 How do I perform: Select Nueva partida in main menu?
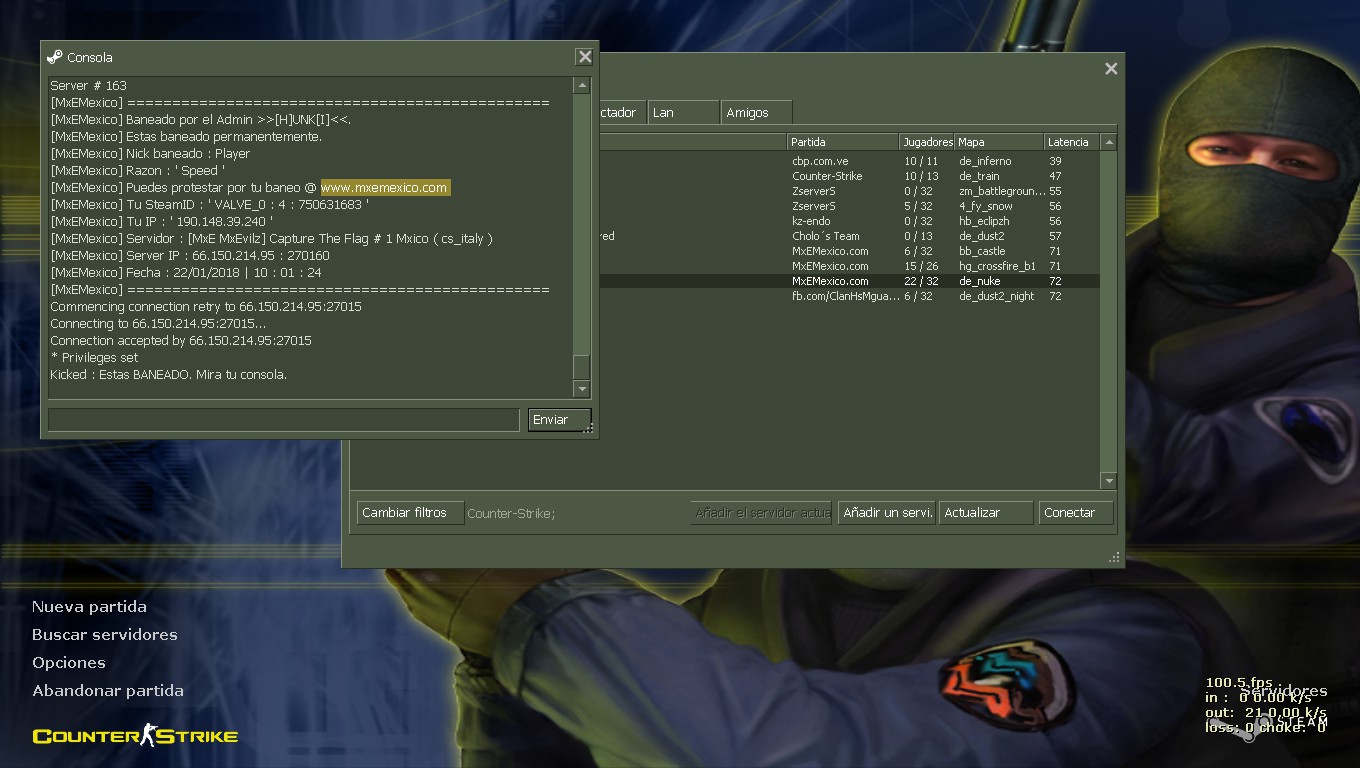89,606
